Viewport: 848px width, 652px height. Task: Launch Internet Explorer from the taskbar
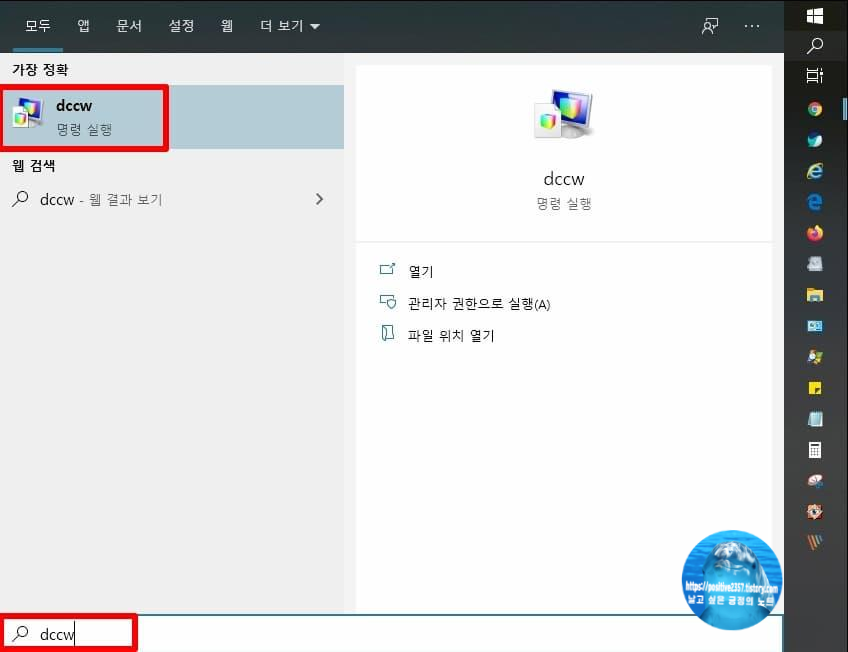point(814,171)
